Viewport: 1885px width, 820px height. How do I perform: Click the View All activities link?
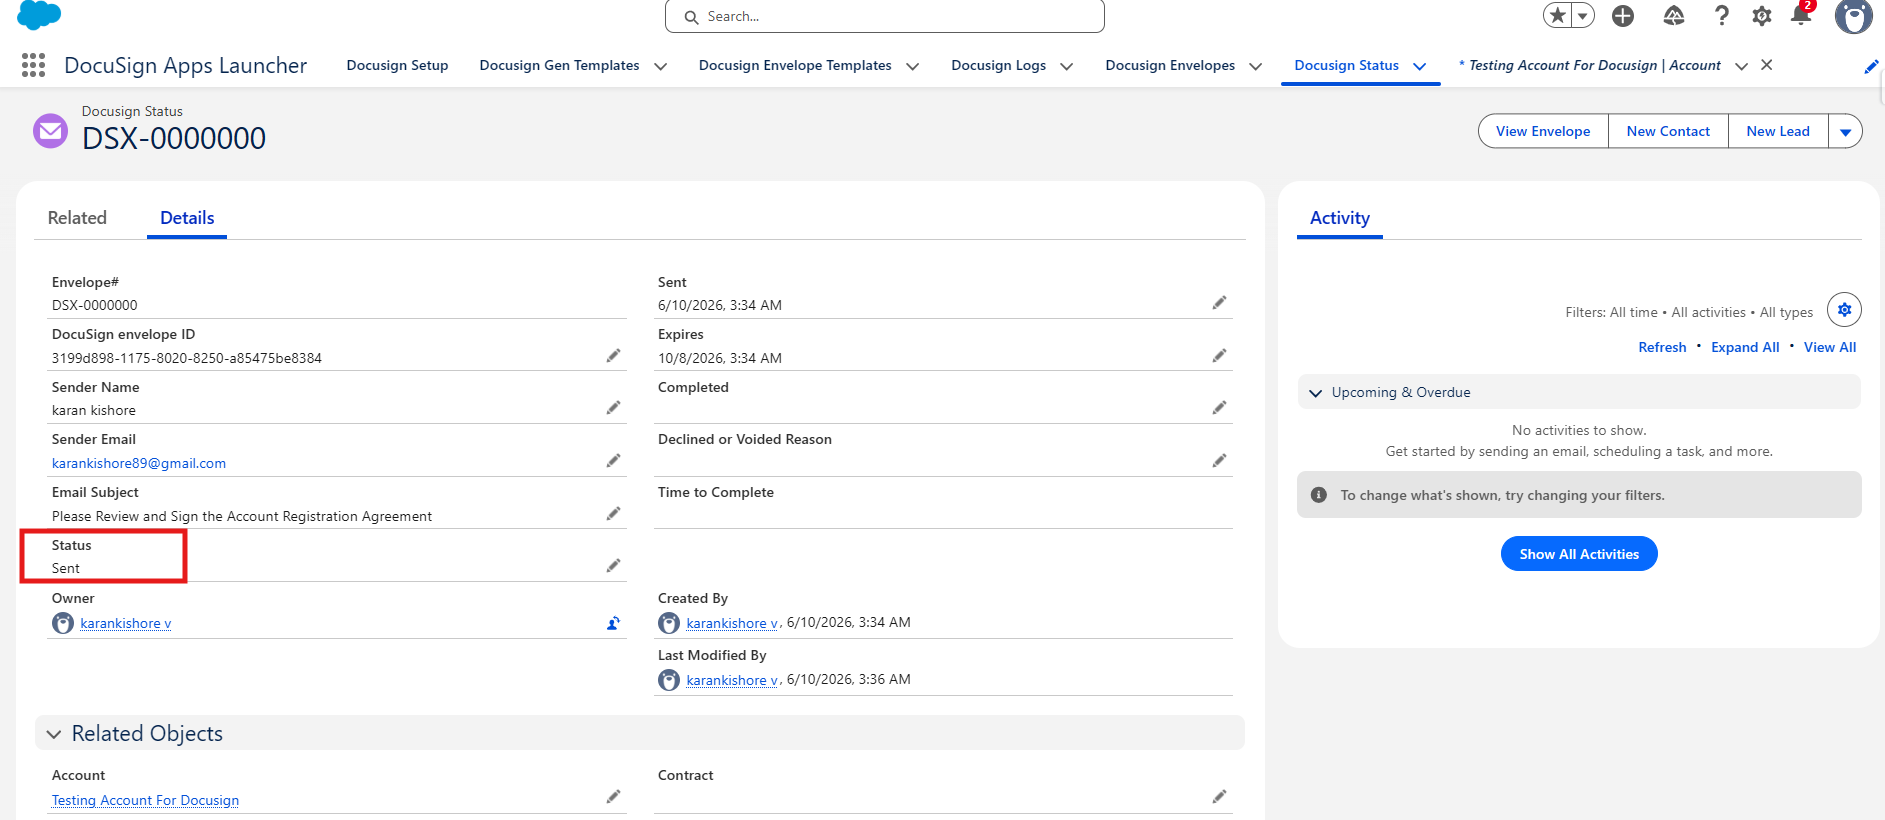click(1830, 347)
